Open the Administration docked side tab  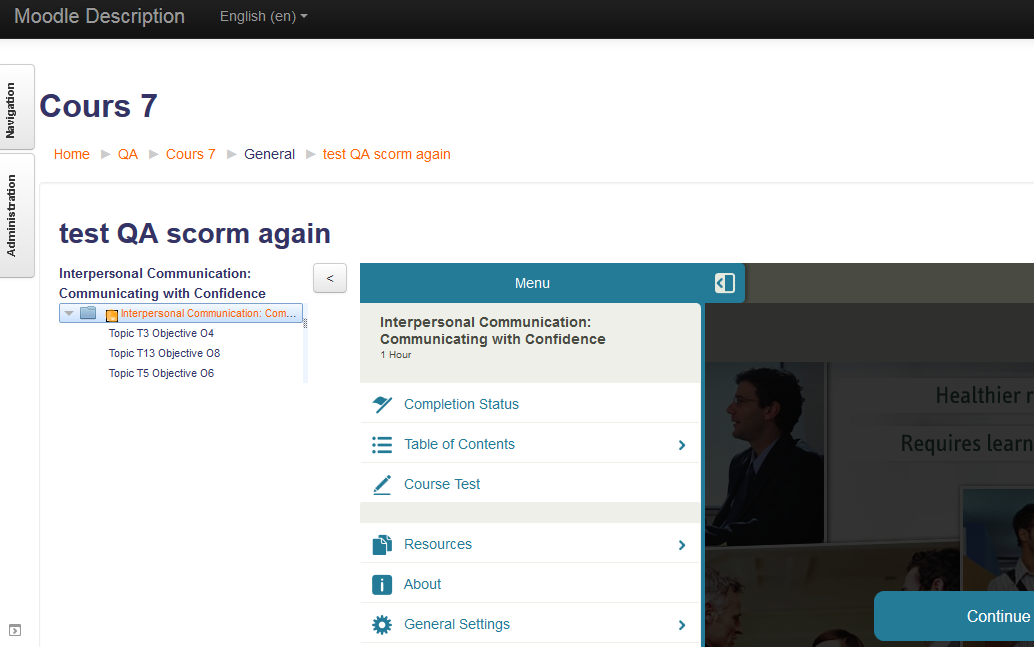click(16, 216)
